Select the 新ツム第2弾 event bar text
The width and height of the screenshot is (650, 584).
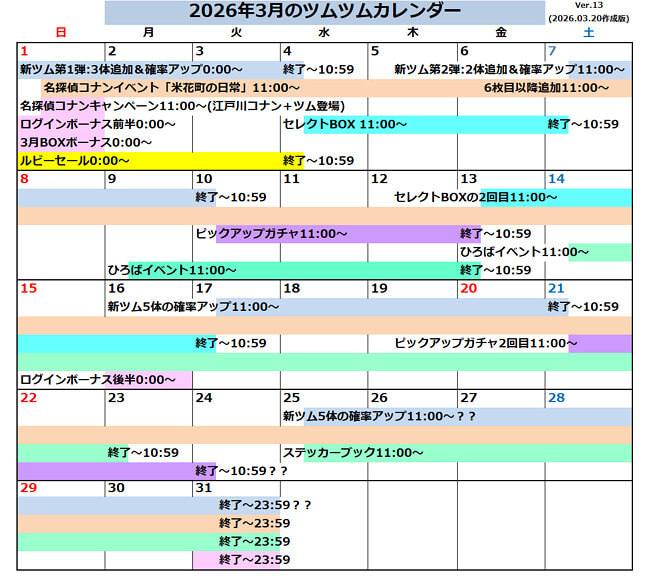pyautogui.click(x=503, y=70)
